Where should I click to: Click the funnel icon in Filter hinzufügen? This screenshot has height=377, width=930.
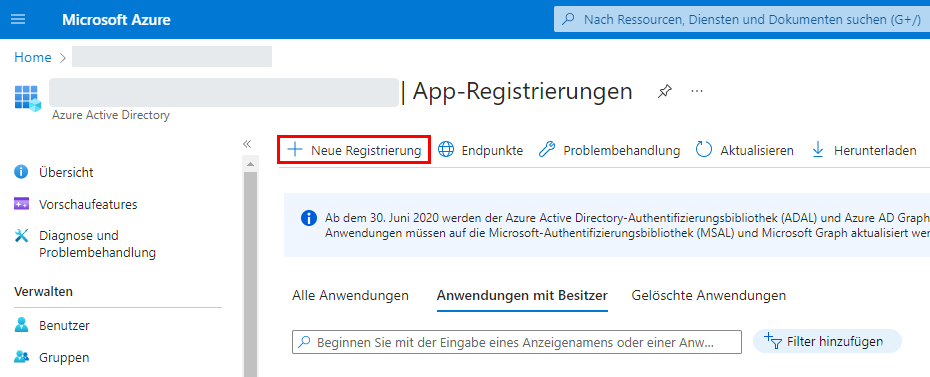772,341
